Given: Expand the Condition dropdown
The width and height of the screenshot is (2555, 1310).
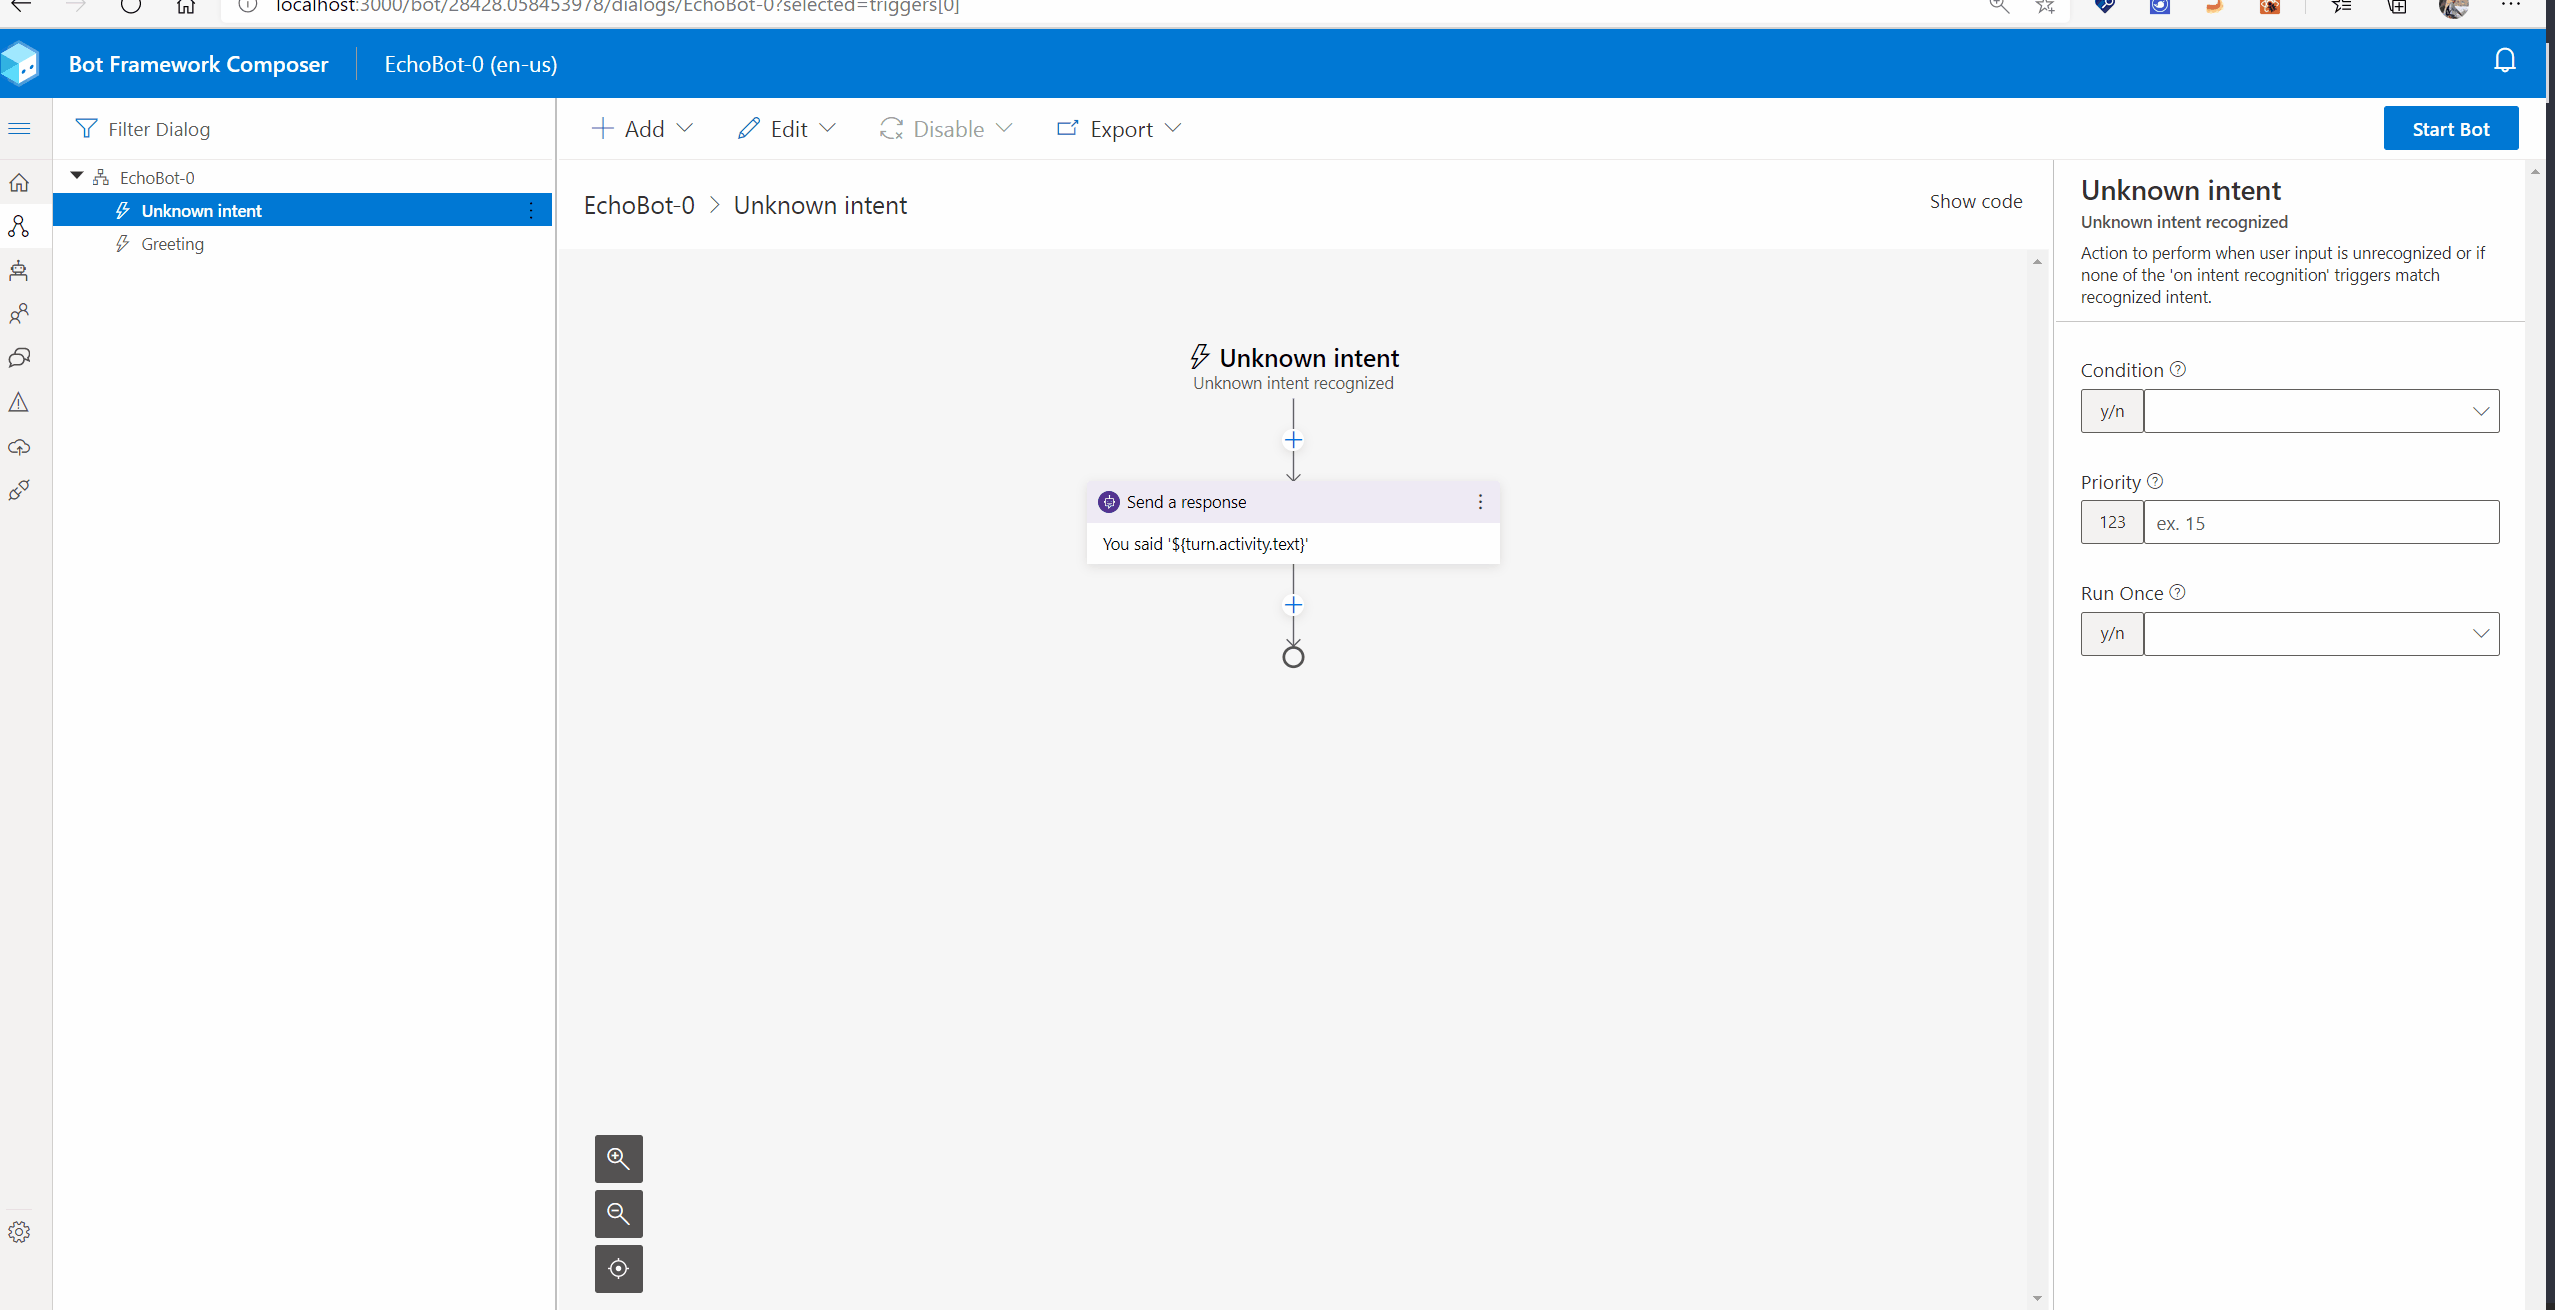Looking at the screenshot, I should tap(2480, 411).
